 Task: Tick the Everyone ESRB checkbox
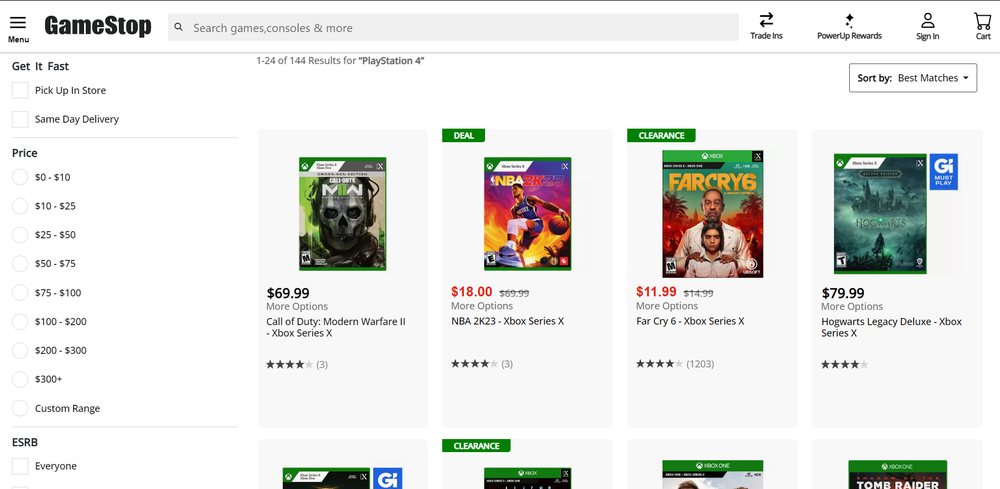tap(20, 466)
